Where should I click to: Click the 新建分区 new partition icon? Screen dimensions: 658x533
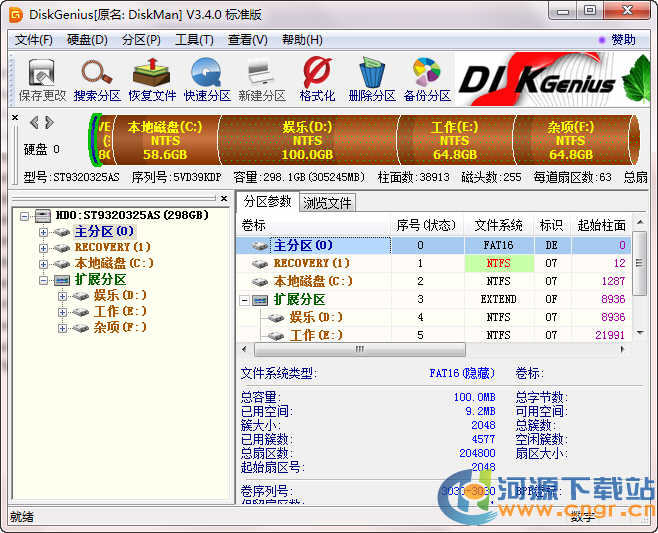[x=262, y=80]
